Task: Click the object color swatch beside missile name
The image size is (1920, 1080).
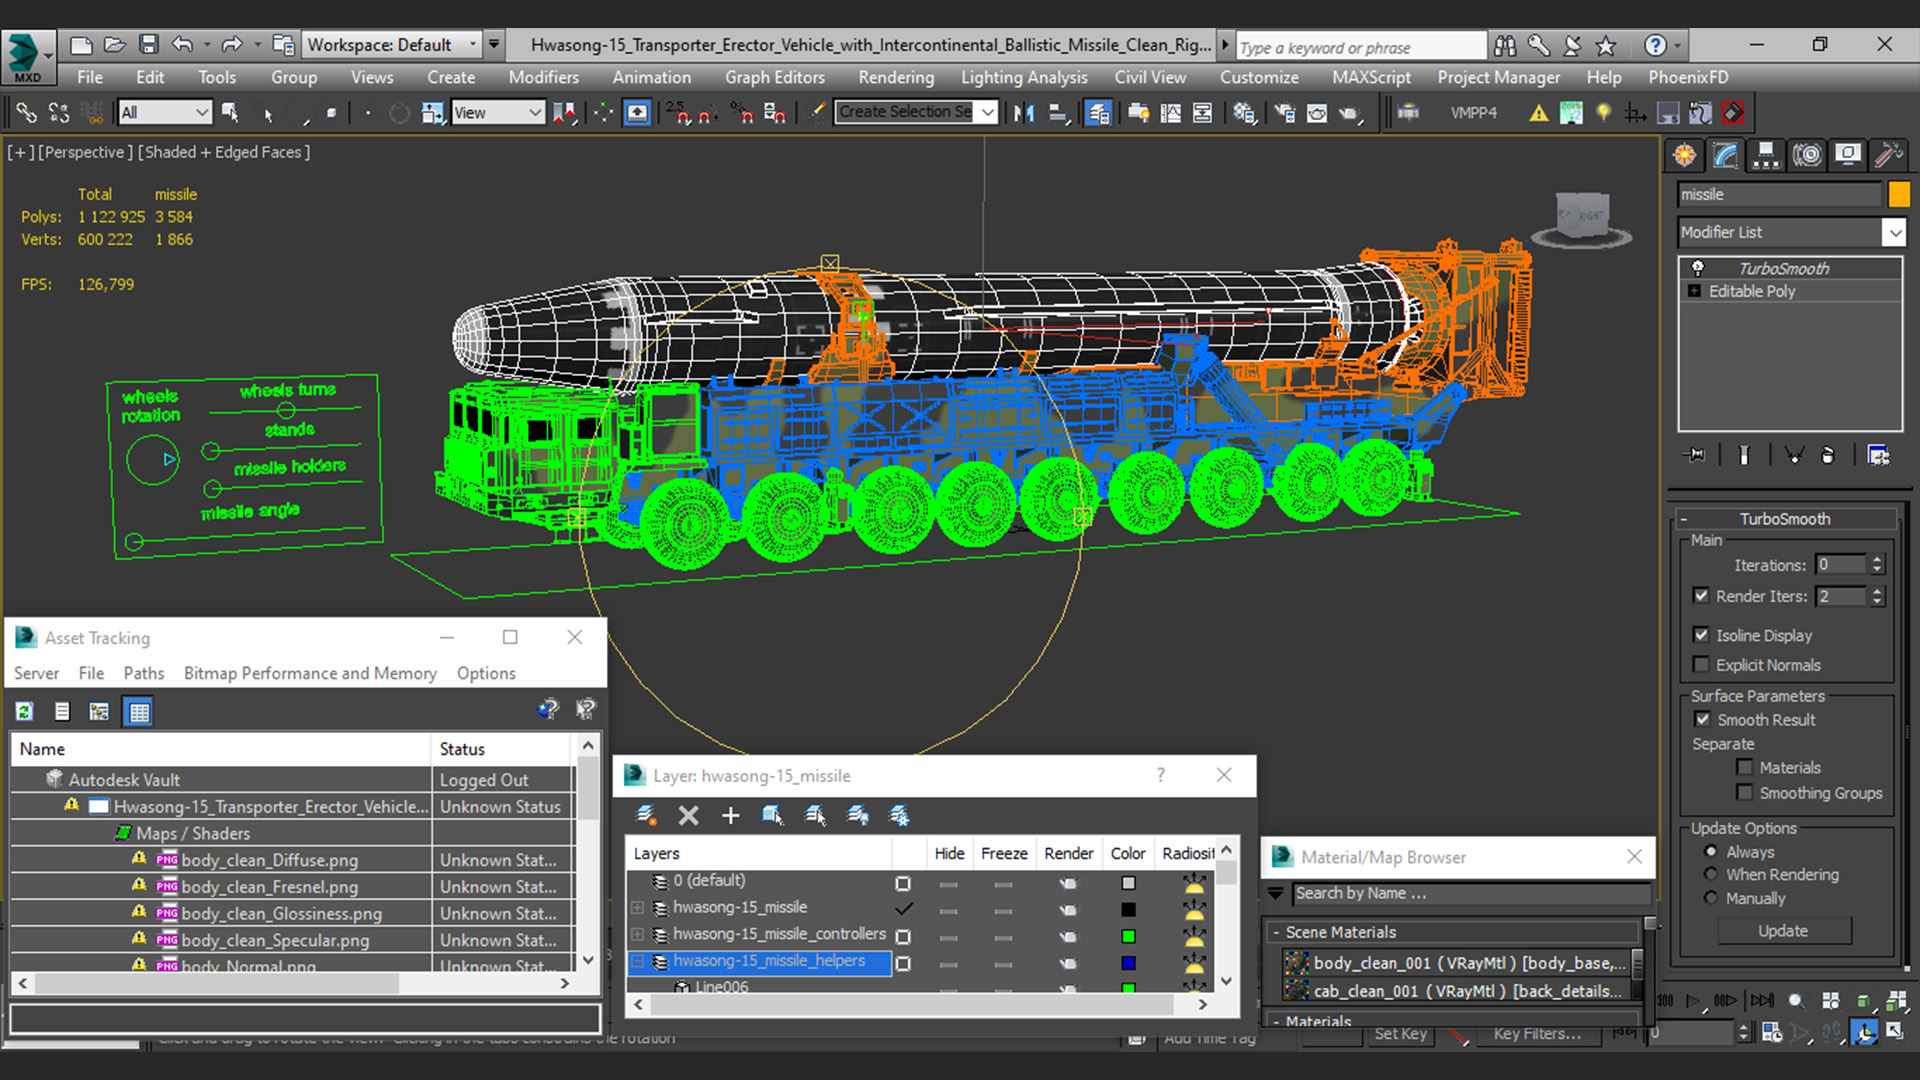Action: click(1898, 194)
